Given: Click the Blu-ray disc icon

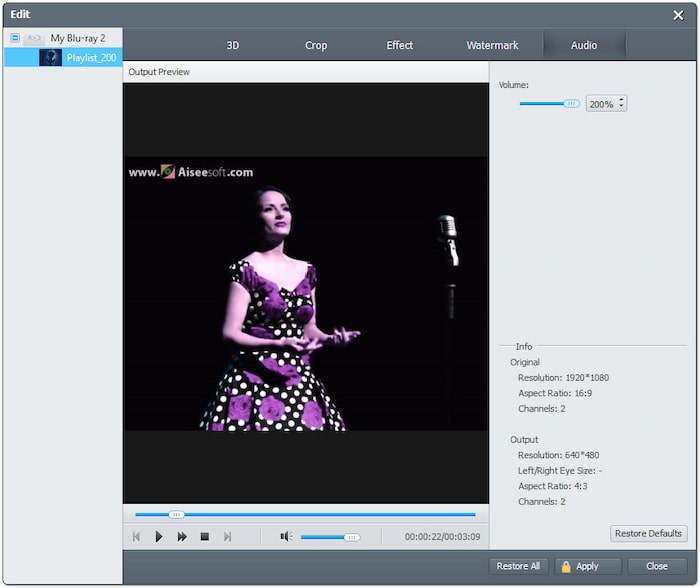Looking at the screenshot, I should [34, 38].
